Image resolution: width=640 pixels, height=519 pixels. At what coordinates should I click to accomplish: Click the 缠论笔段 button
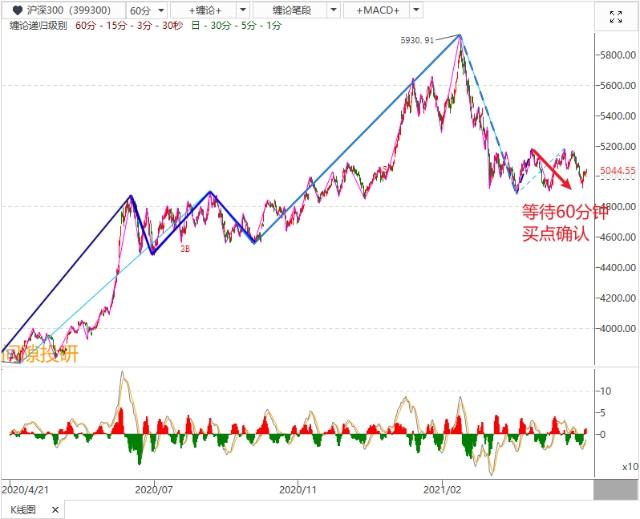(291, 10)
